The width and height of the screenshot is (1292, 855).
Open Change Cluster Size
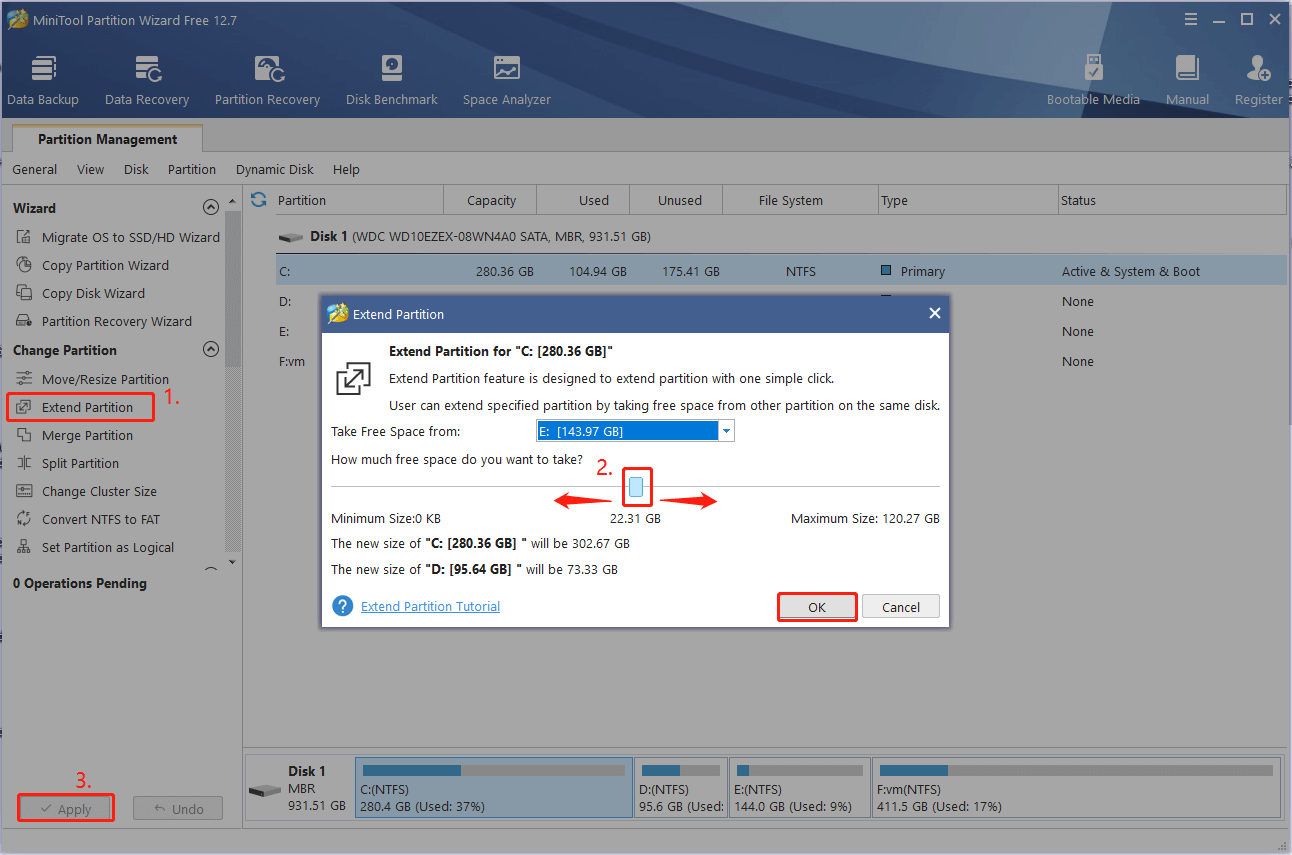tap(86, 491)
